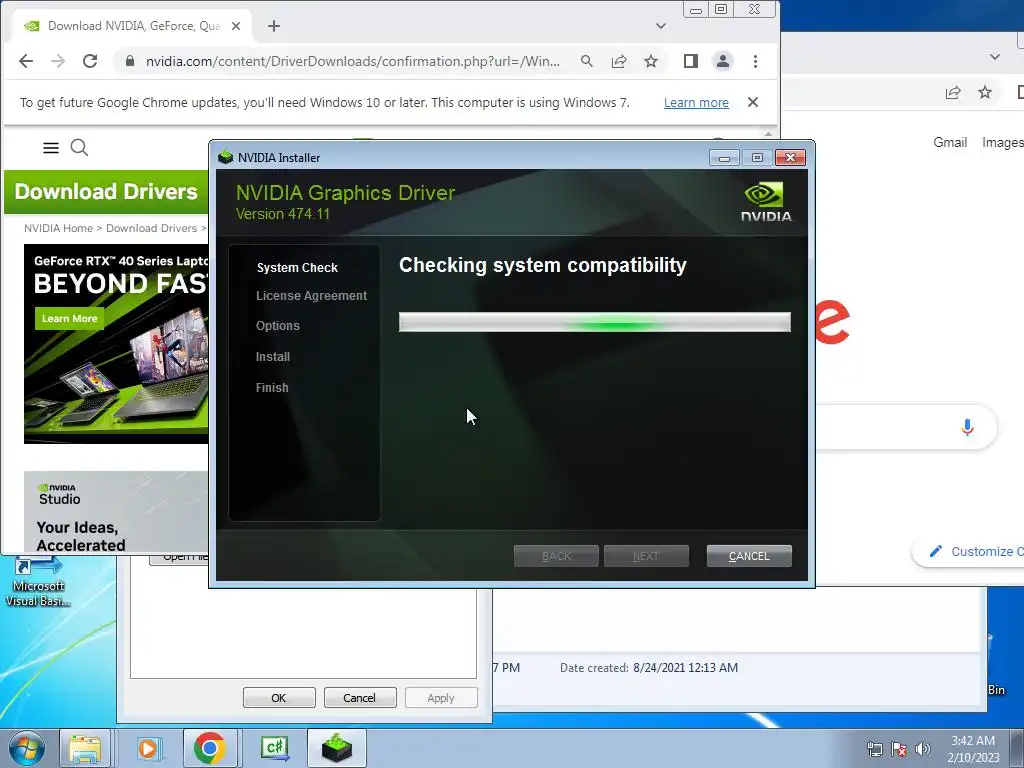
Task: Click share page icon in NVIDIA Chrome window
Action: 618,61
